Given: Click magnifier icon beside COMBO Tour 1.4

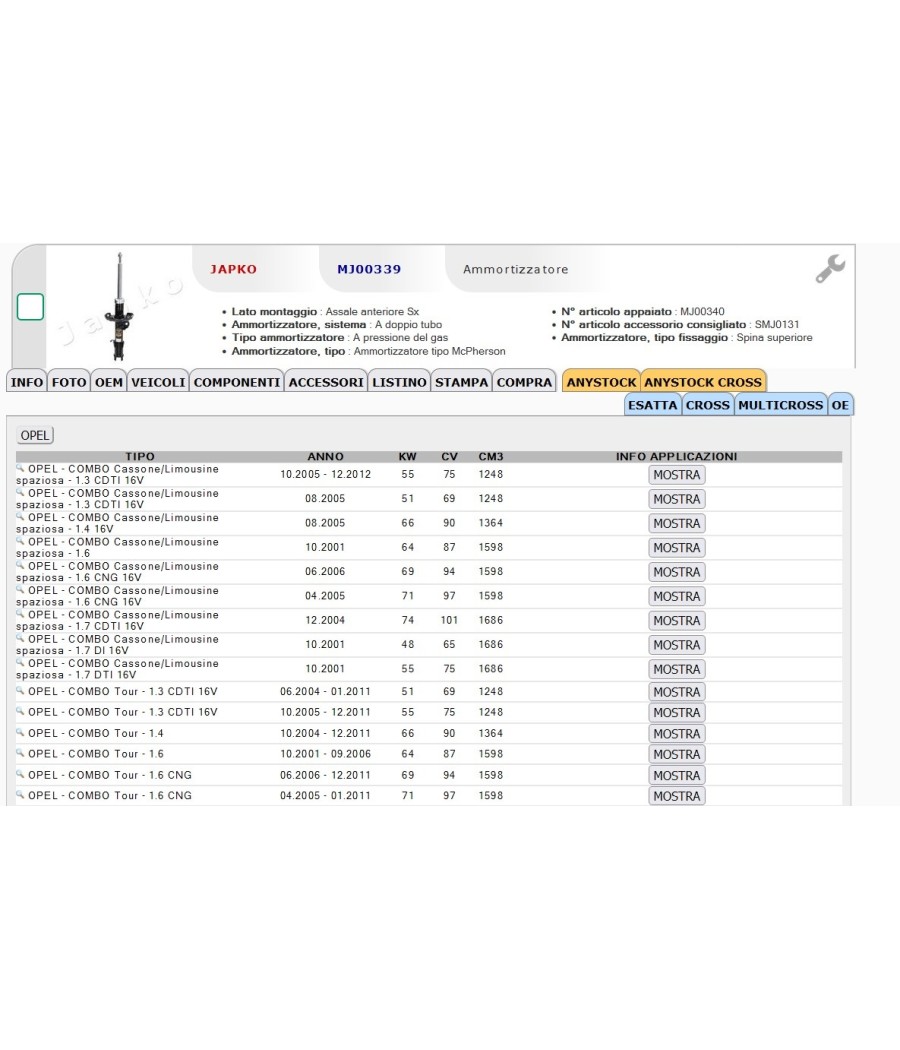Looking at the screenshot, I should click(20, 732).
